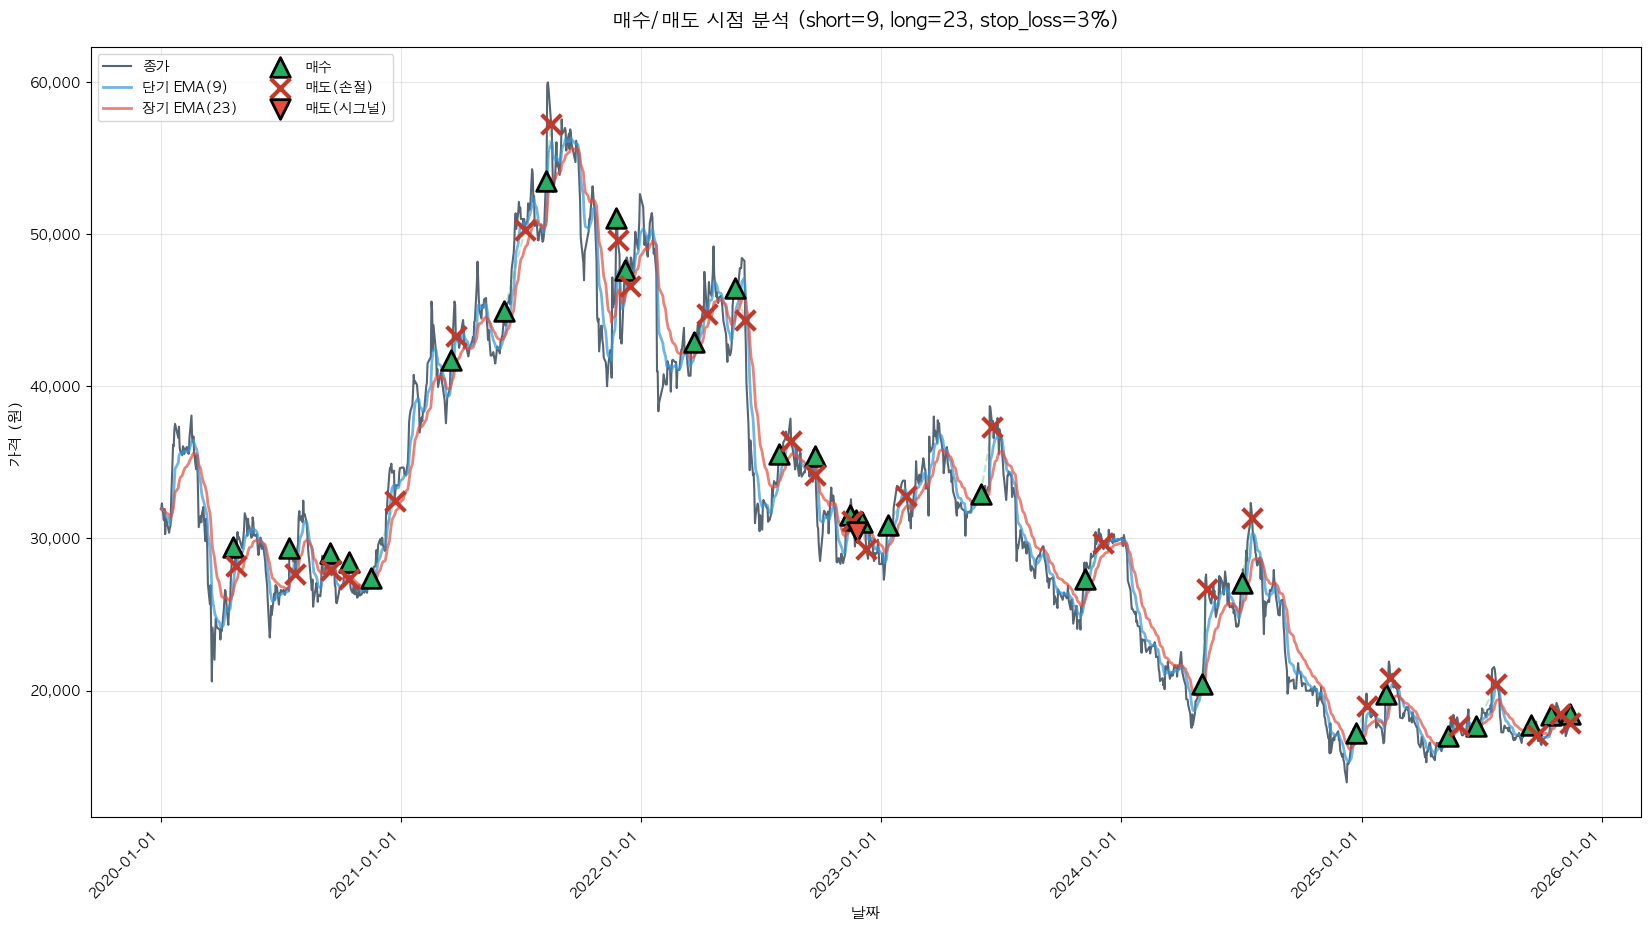
Task: Click the 매도(시그널) inverted triangle legend icon
Action: (280, 108)
